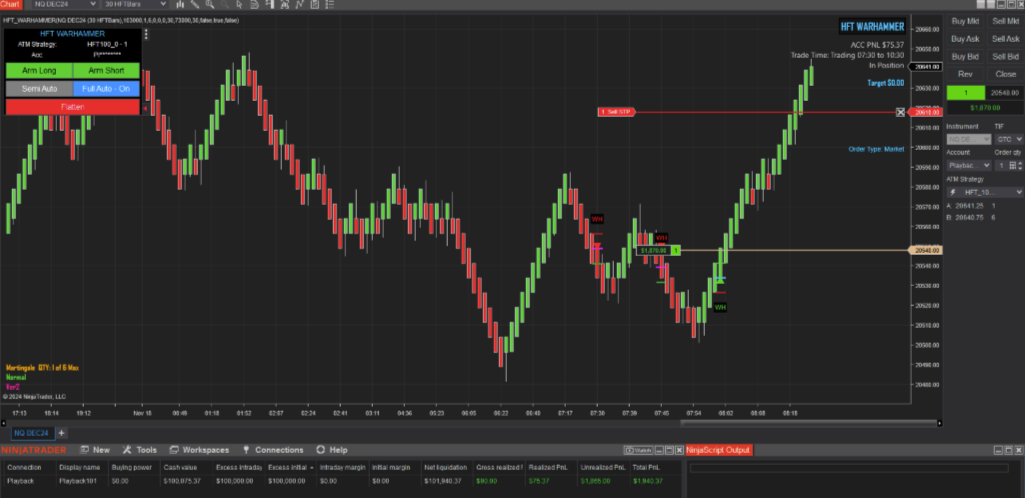The image size is (1025, 498).
Task: Open the 30 HFTBars interval dropdown
Action: tap(135, 4)
